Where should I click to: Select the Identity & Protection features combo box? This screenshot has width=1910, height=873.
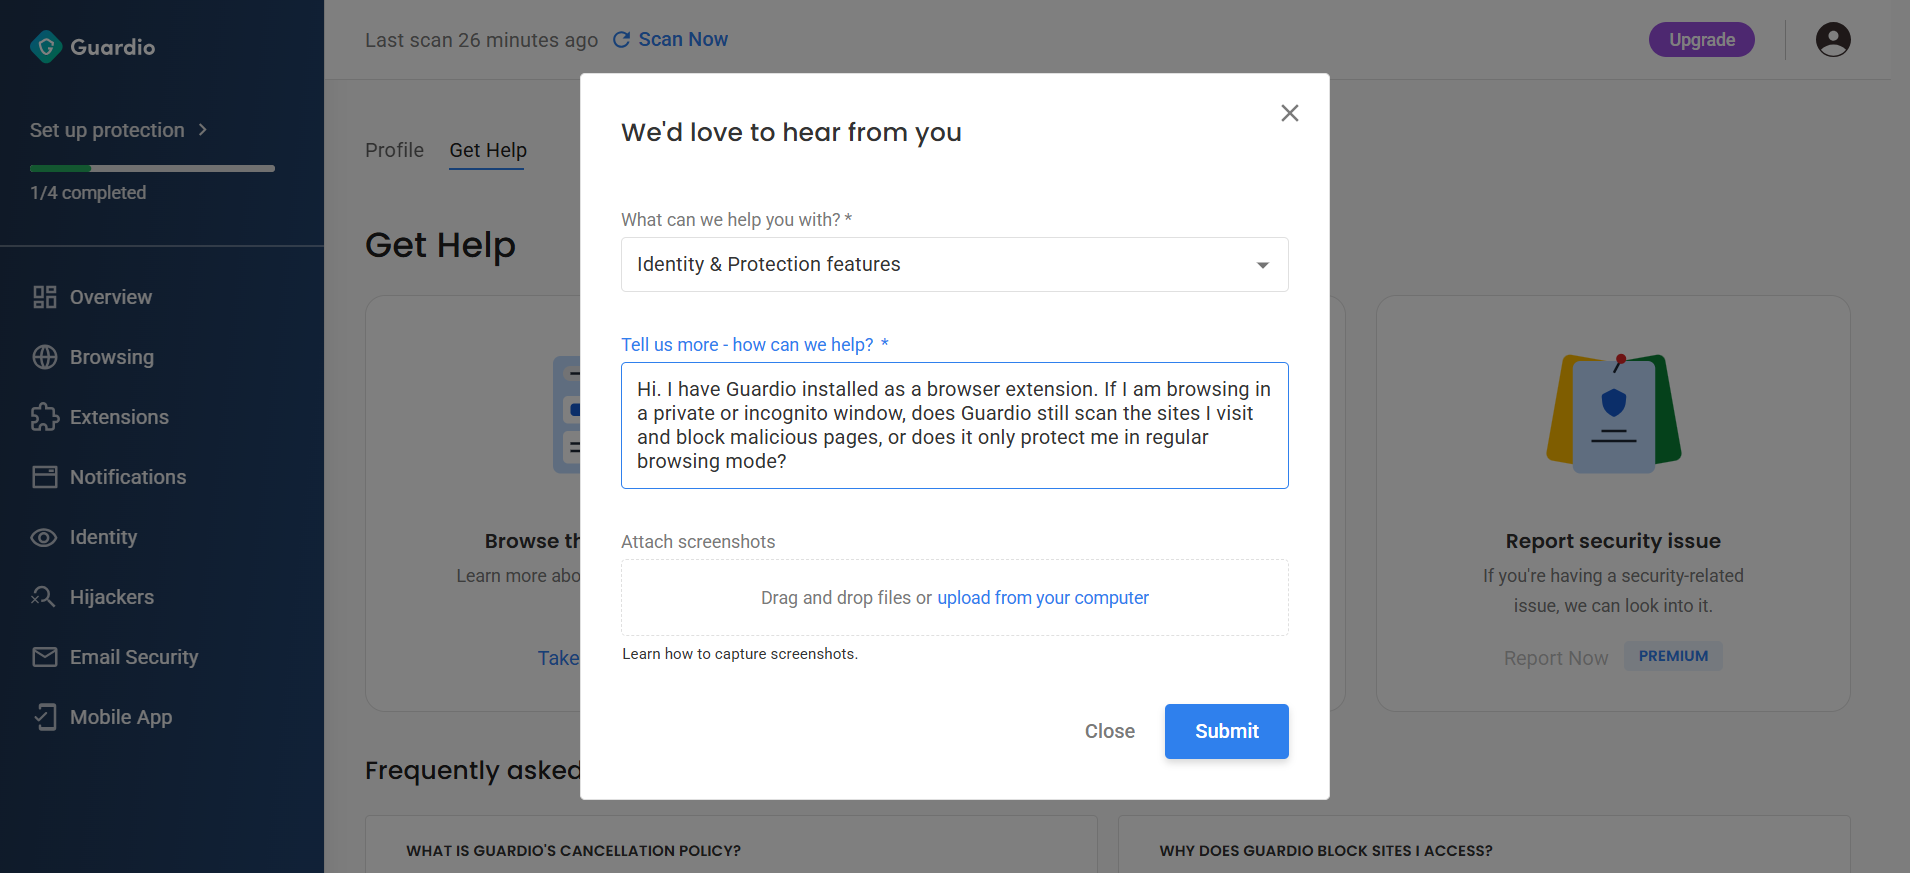click(x=955, y=264)
